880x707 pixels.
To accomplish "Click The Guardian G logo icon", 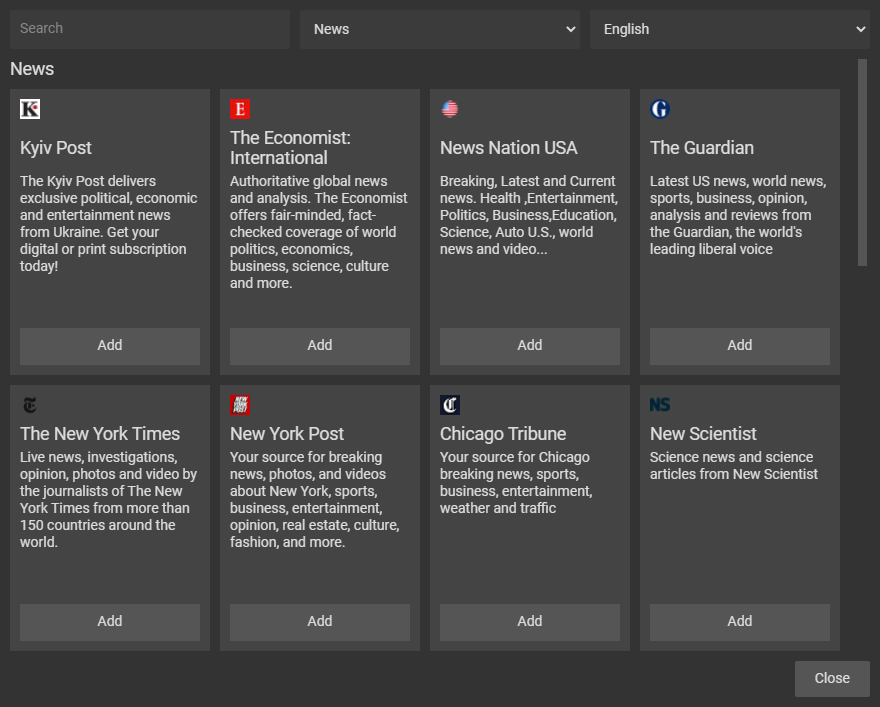I will pyautogui.click(x=659, y=109).
